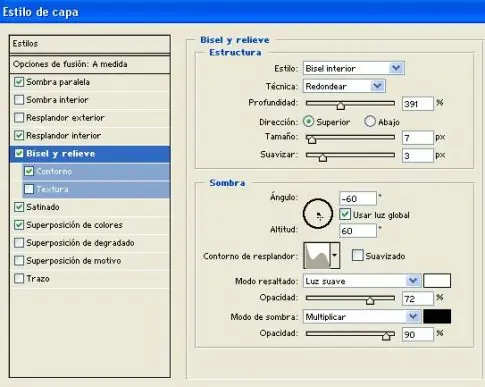Open Resplandor interior settings by its label

coord(63,135)
